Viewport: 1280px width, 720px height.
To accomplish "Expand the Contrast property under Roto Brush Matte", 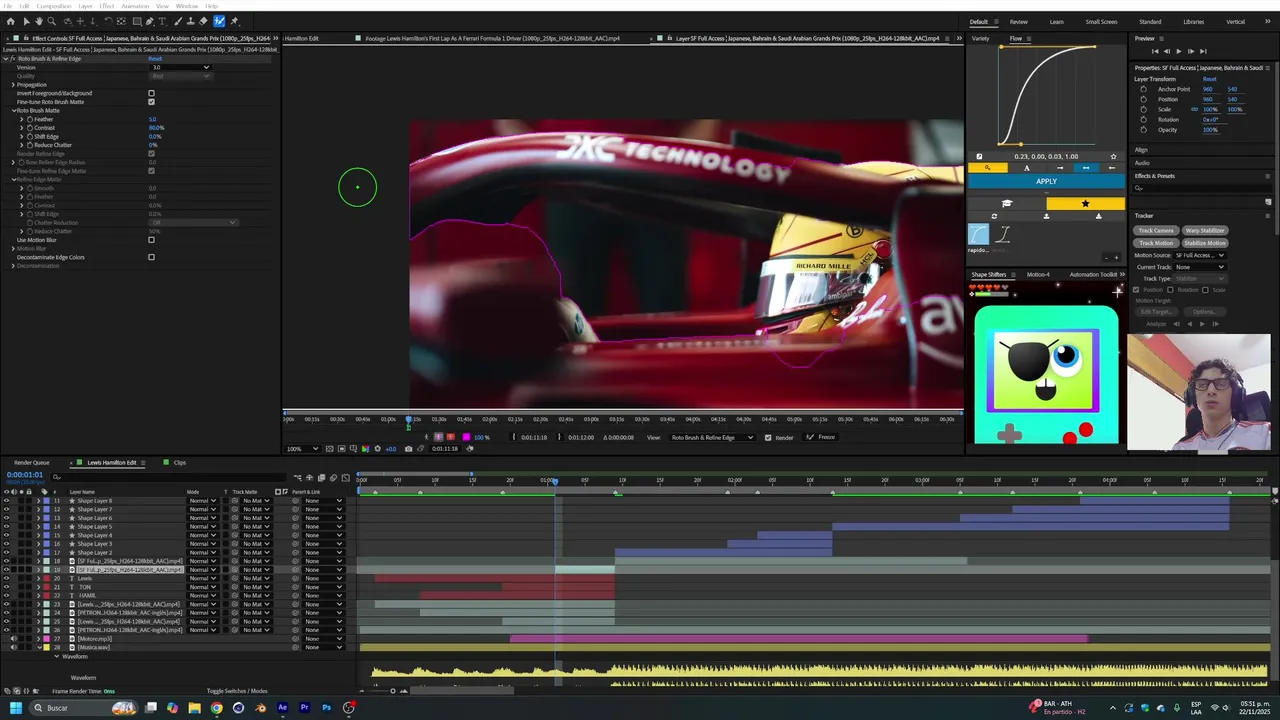I will [21, 128].
